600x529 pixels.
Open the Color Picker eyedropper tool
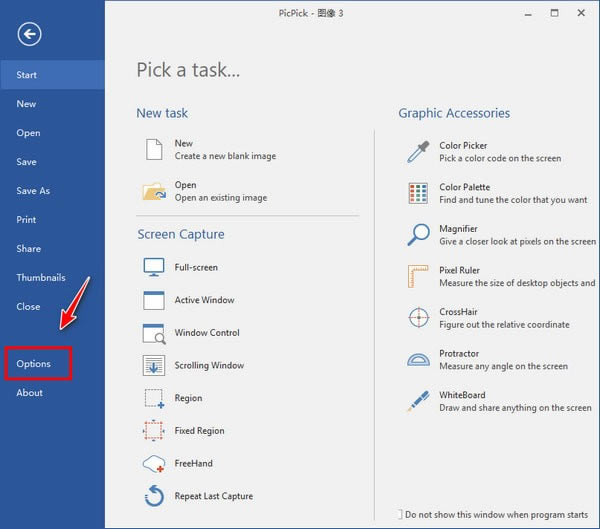417,152
